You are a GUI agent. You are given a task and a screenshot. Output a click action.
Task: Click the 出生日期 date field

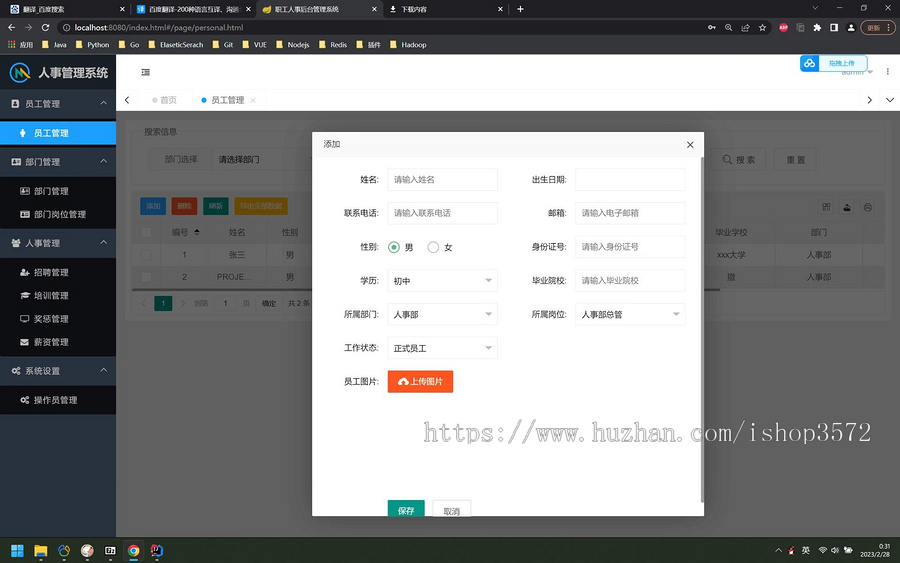click(x=630, y=180)
